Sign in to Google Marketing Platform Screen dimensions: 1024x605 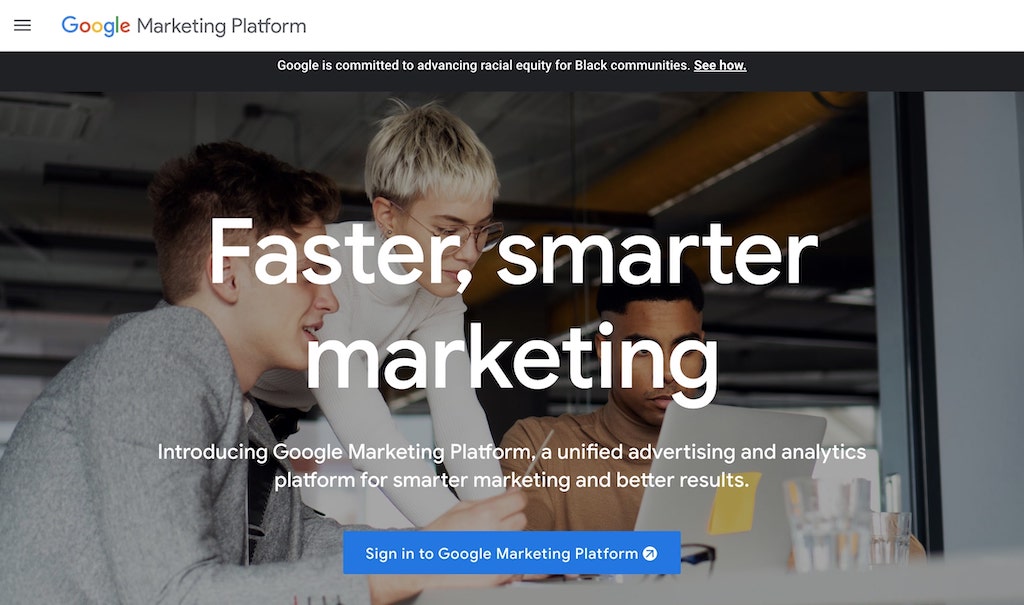tap(511, 553)
